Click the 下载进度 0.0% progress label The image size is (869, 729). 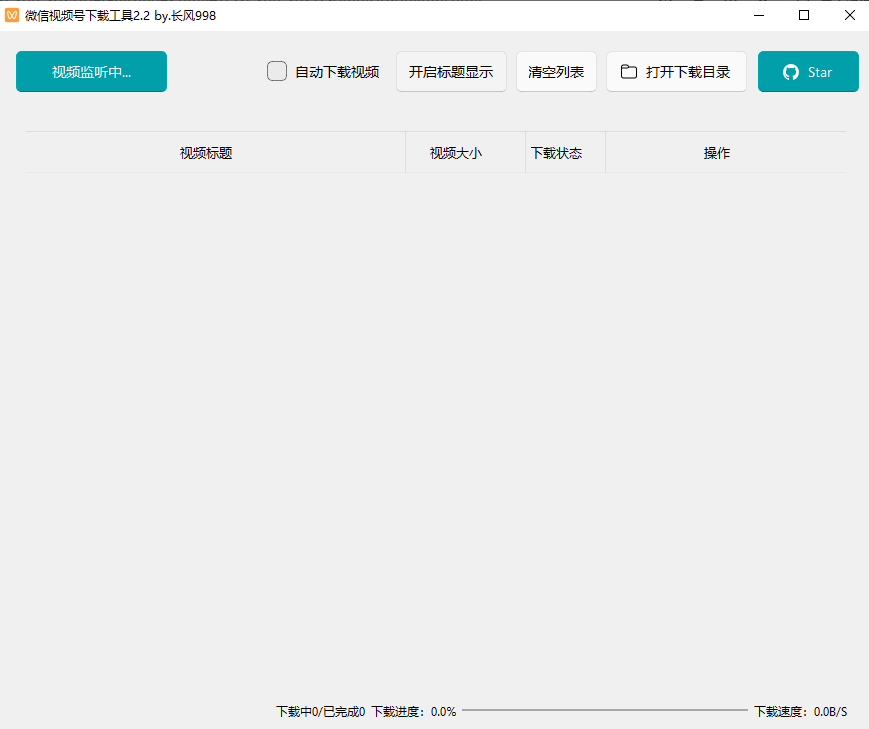(x=415, y=711)
